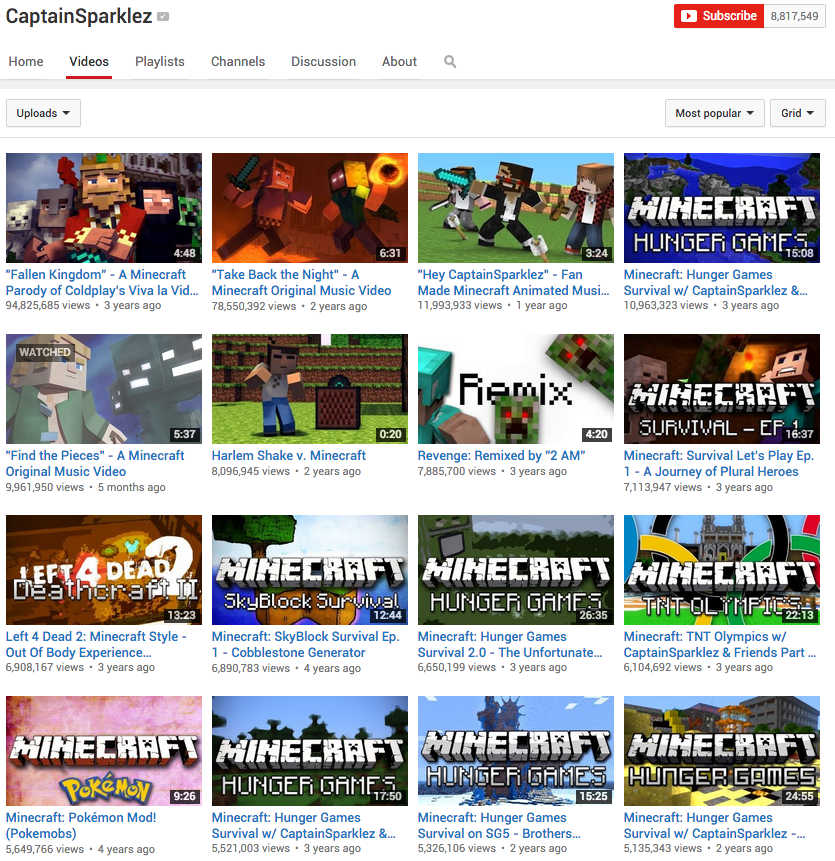This screenshot has width=835, height=861.
Task: Open the Discussion tab
Action: tap(323, 62)
